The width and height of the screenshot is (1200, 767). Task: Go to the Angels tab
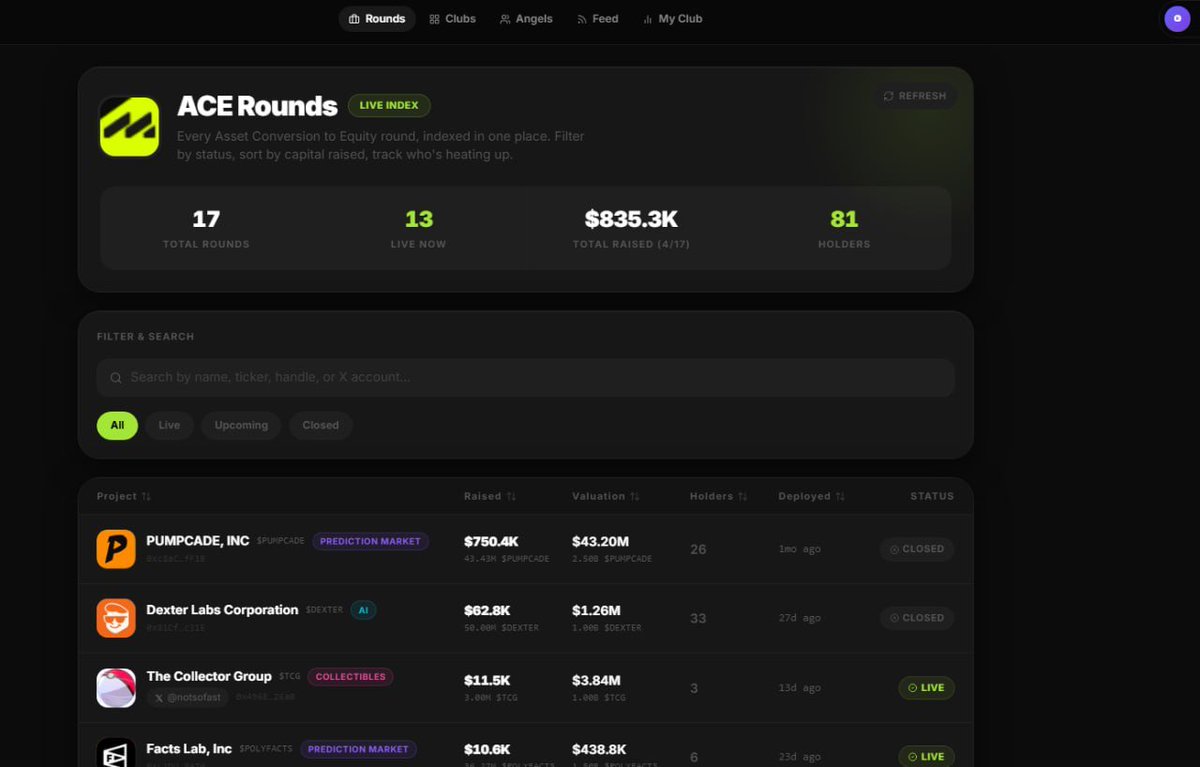click(x=526, y=19)
